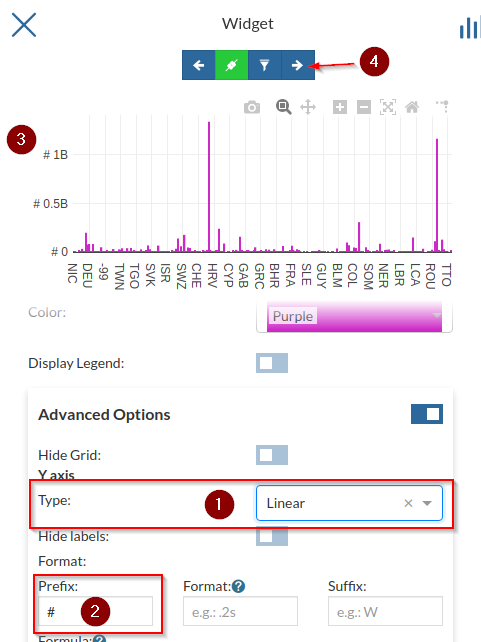Clear the Linear type selection
Screen dimensions: 481x642
[x=408, y=503]
